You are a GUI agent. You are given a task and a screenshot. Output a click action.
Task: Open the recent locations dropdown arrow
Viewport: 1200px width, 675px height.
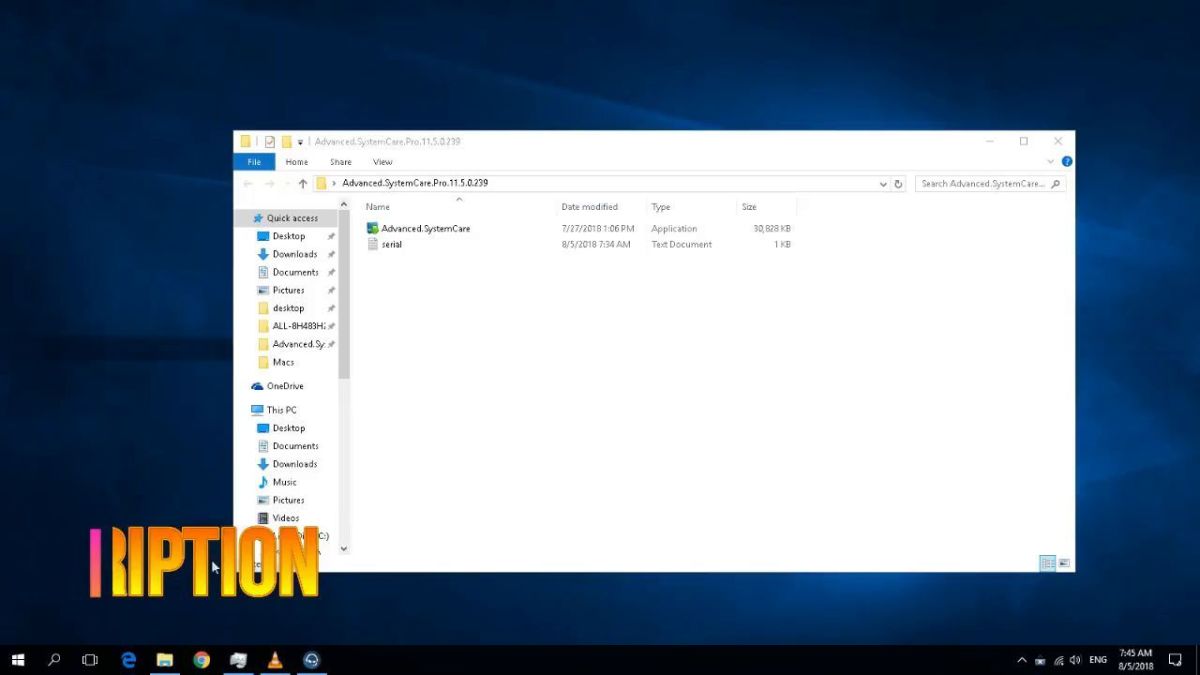coord(287,184)
